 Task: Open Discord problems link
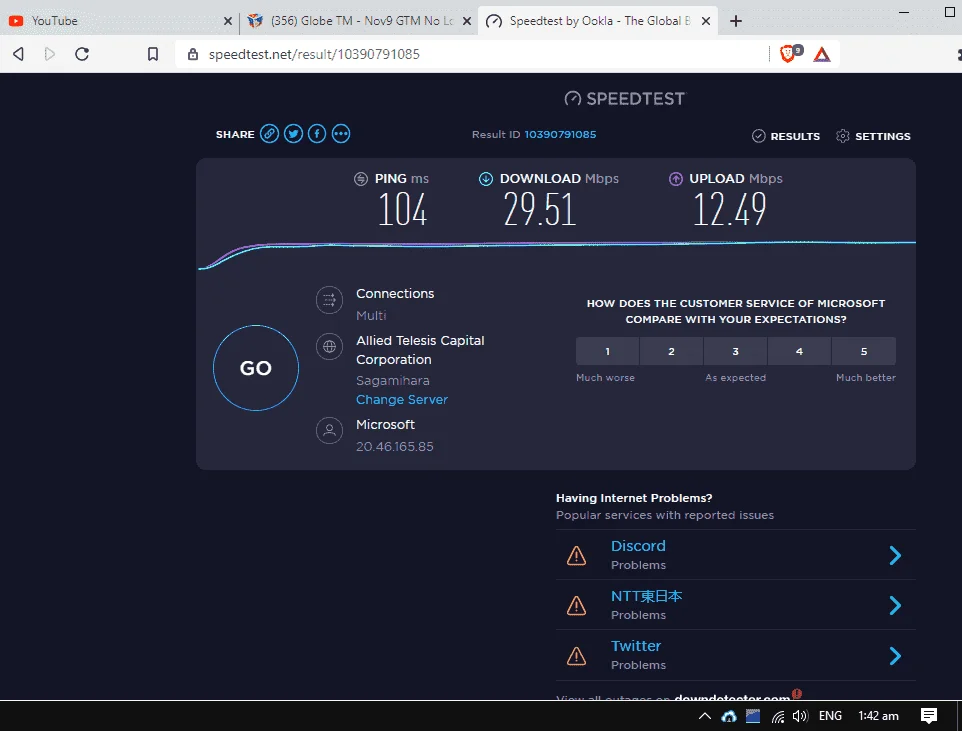click(638, 546)
